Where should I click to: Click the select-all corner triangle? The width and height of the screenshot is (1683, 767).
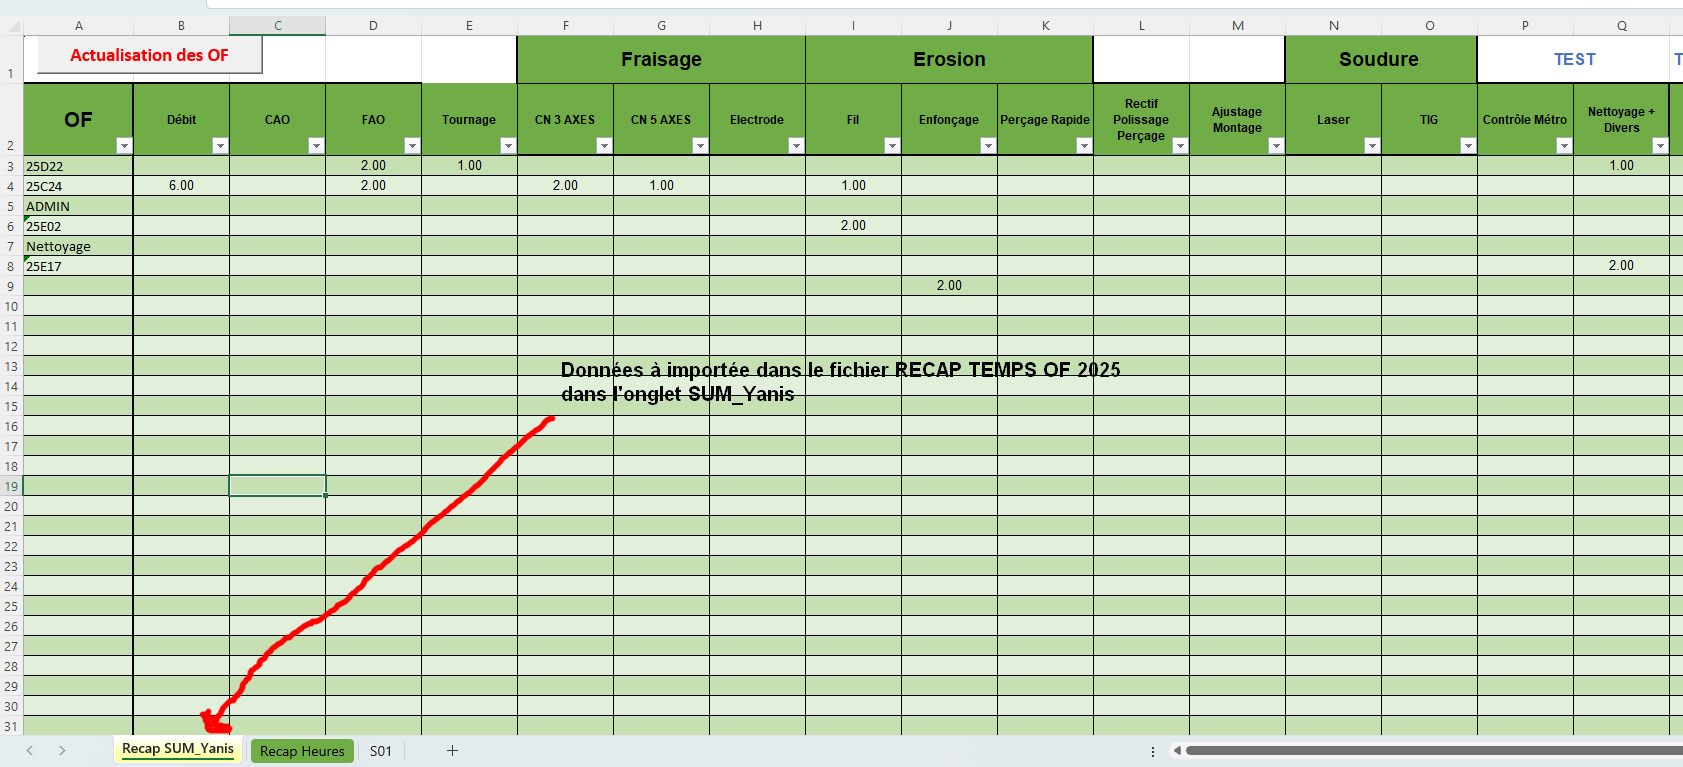[12, 26]
